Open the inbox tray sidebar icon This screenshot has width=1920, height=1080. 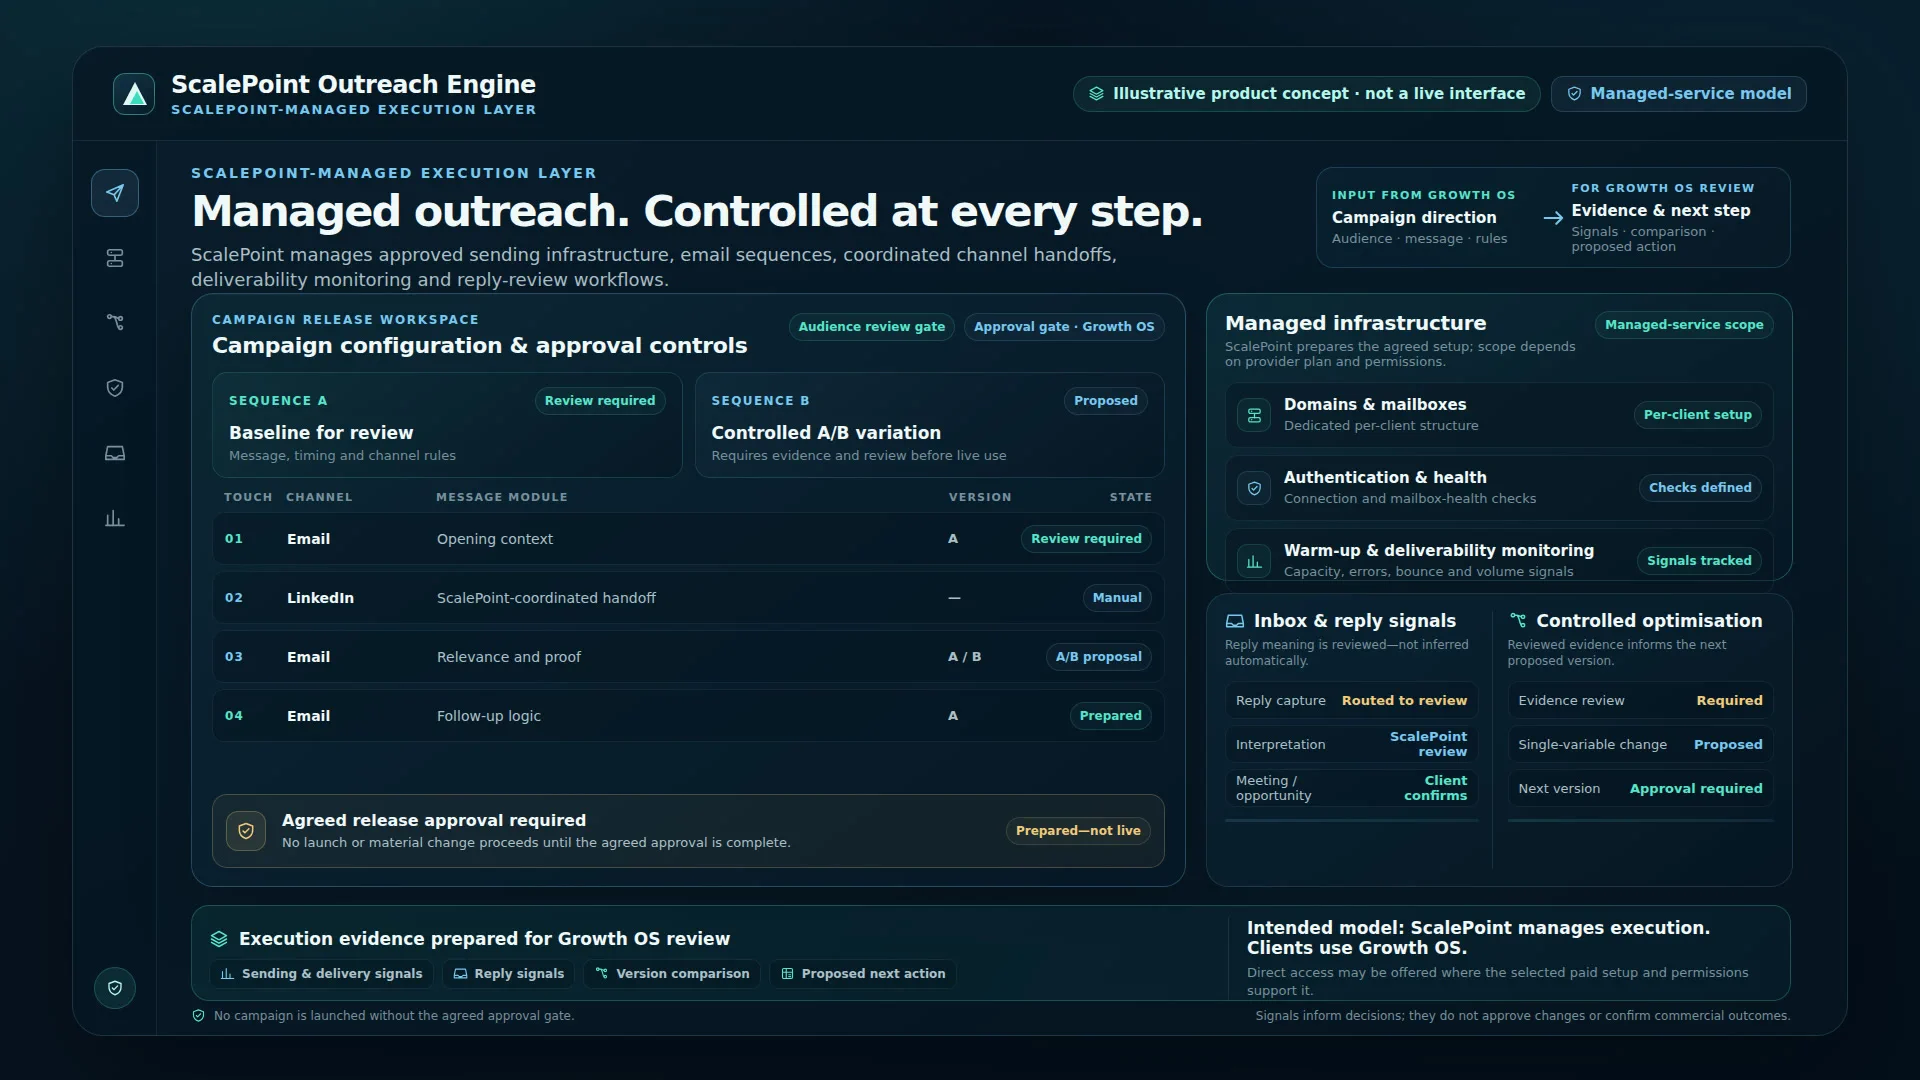tap(115, 453)
